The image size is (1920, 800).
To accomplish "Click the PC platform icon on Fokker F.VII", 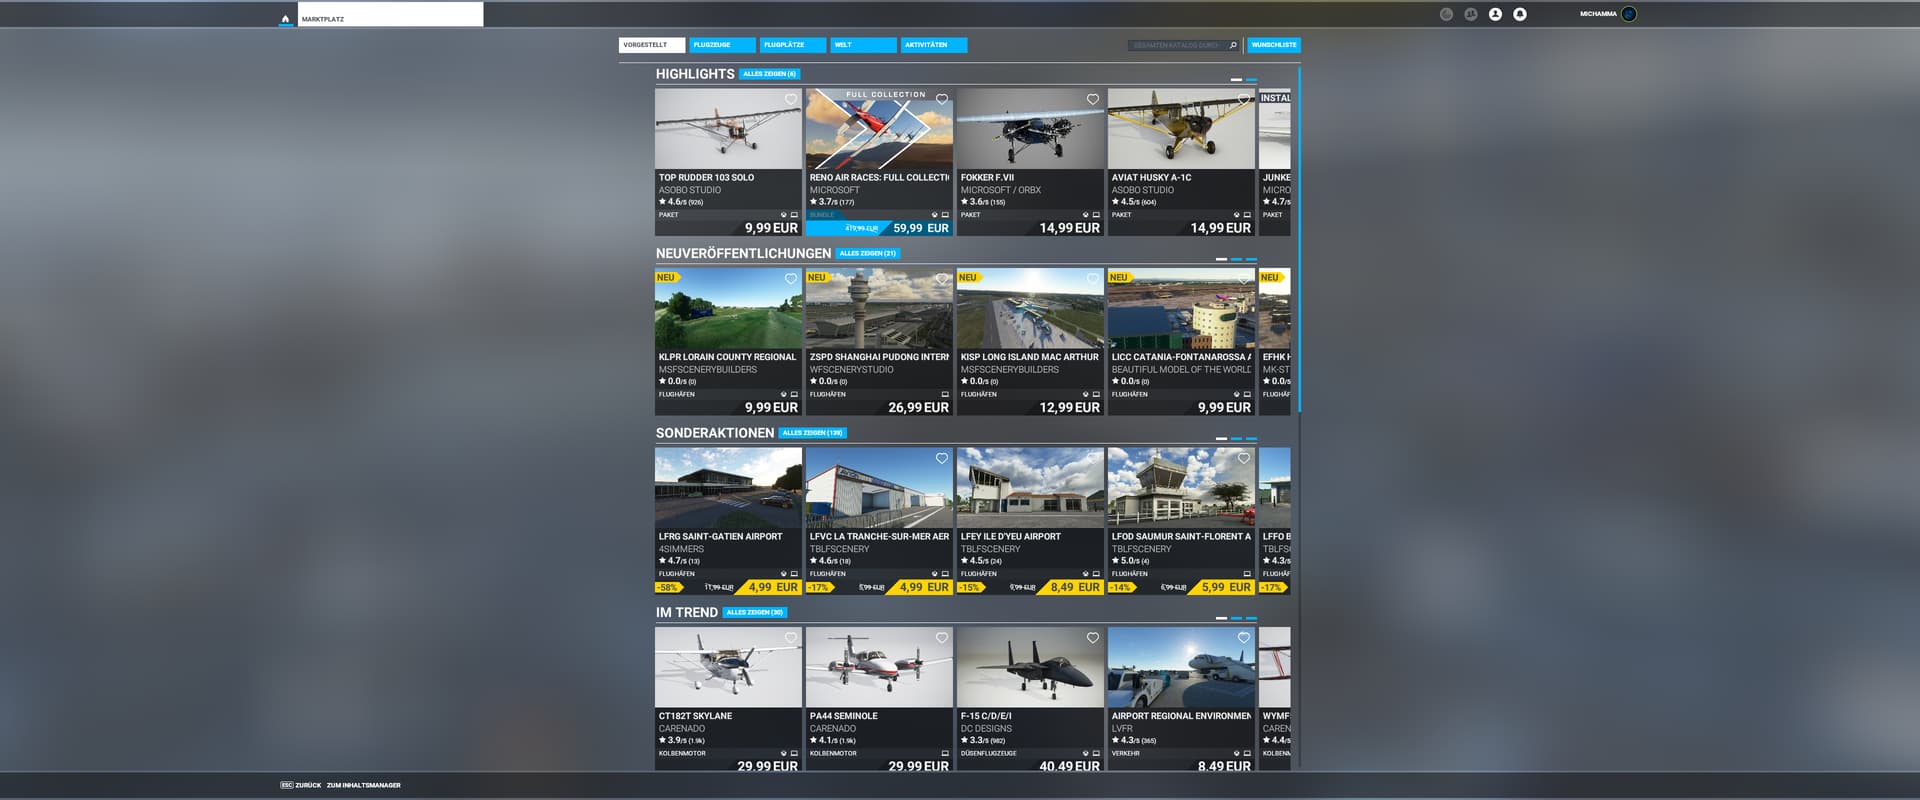I will point(1096,215).
